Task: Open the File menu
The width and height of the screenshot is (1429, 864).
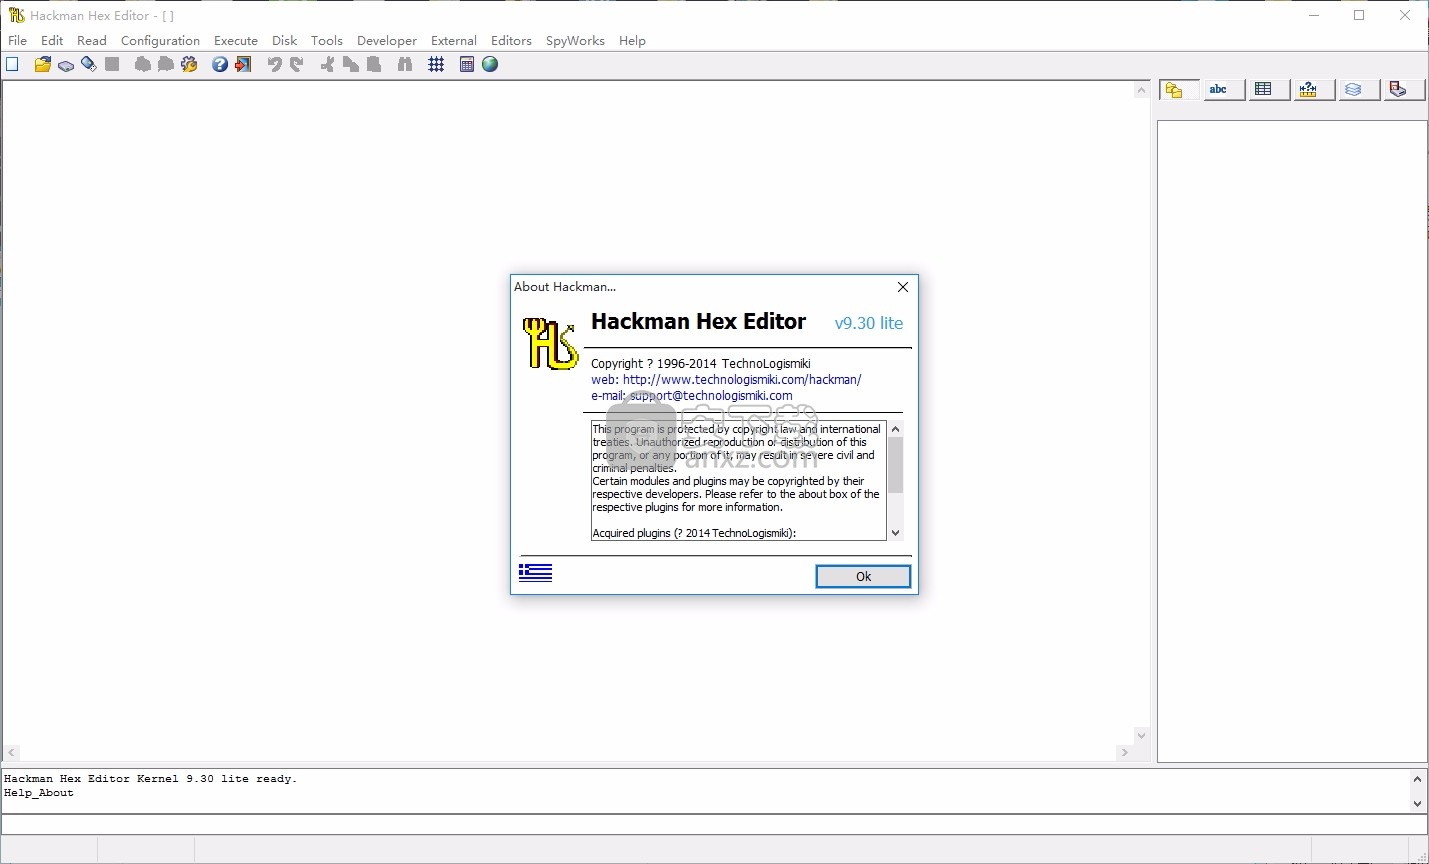Action: click(x=18, y=40)
